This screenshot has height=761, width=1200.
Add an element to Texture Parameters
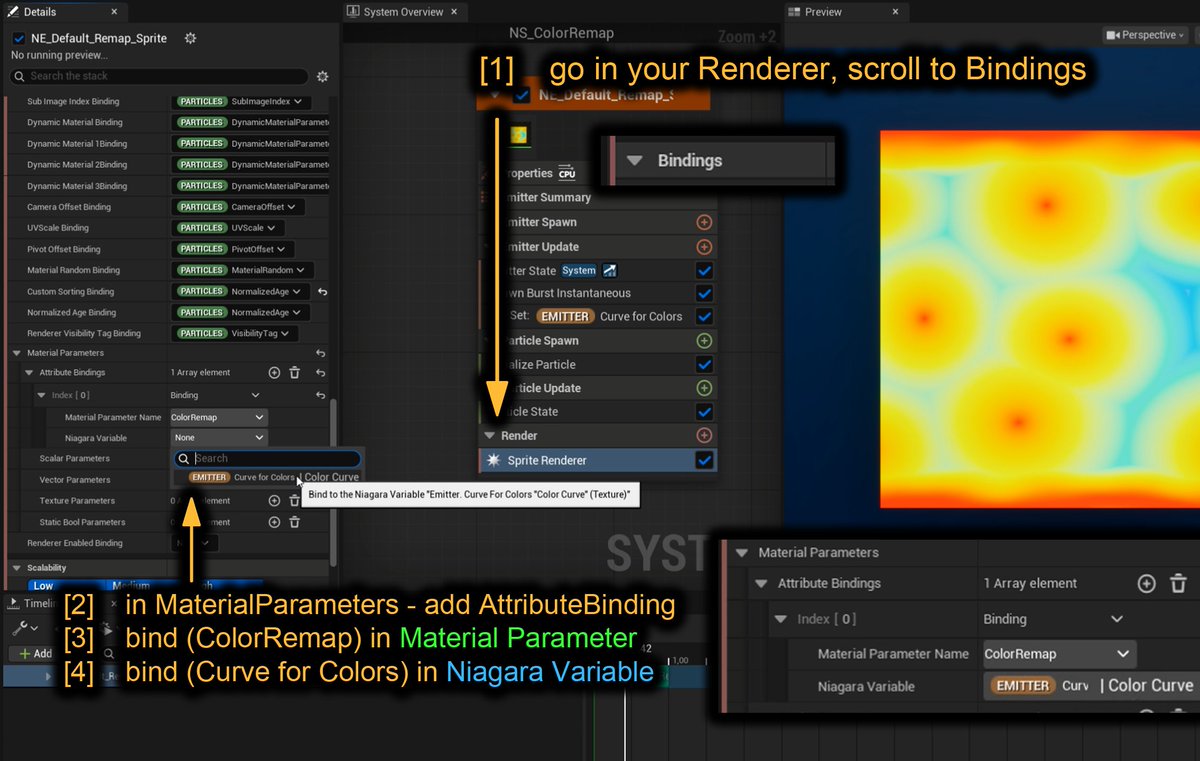click(x=274, y=500)
